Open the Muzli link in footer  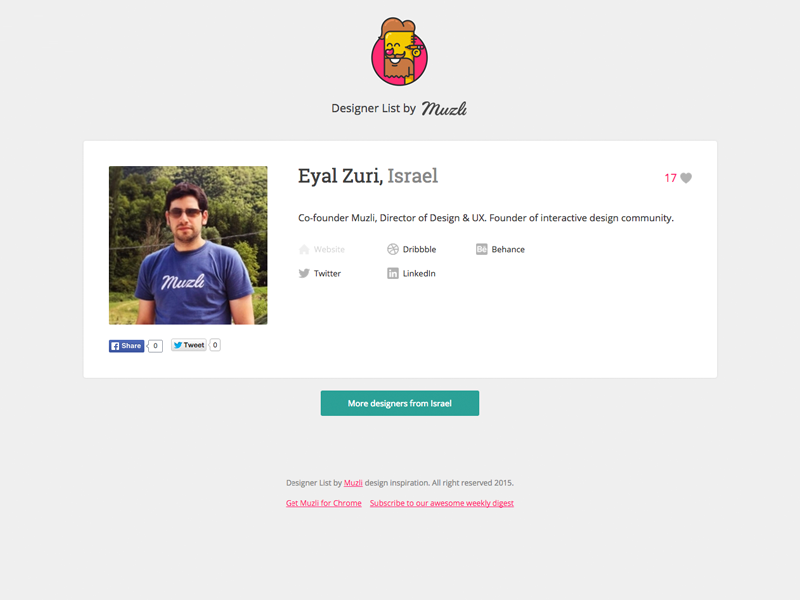pos(353,483)
